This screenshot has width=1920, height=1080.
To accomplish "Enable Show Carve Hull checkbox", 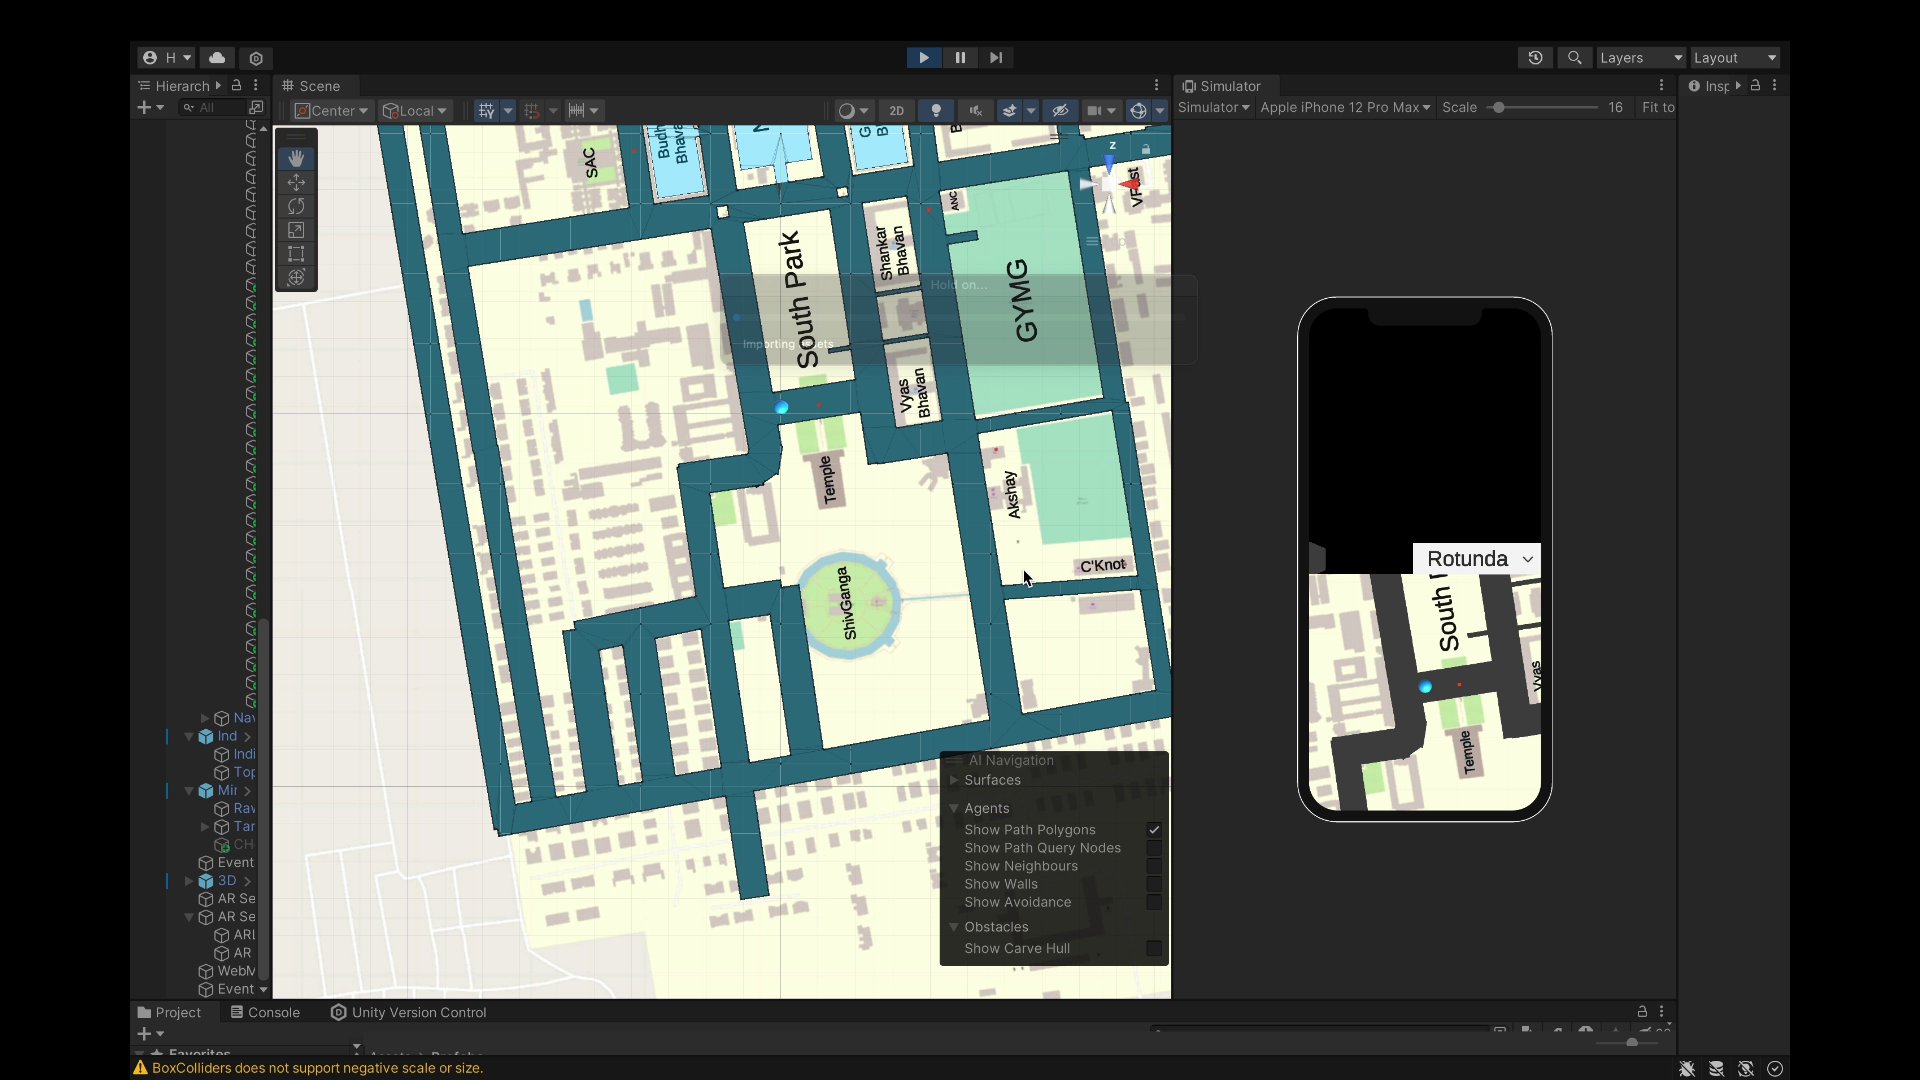I will pyautogui.click(x=1154, y=949).
